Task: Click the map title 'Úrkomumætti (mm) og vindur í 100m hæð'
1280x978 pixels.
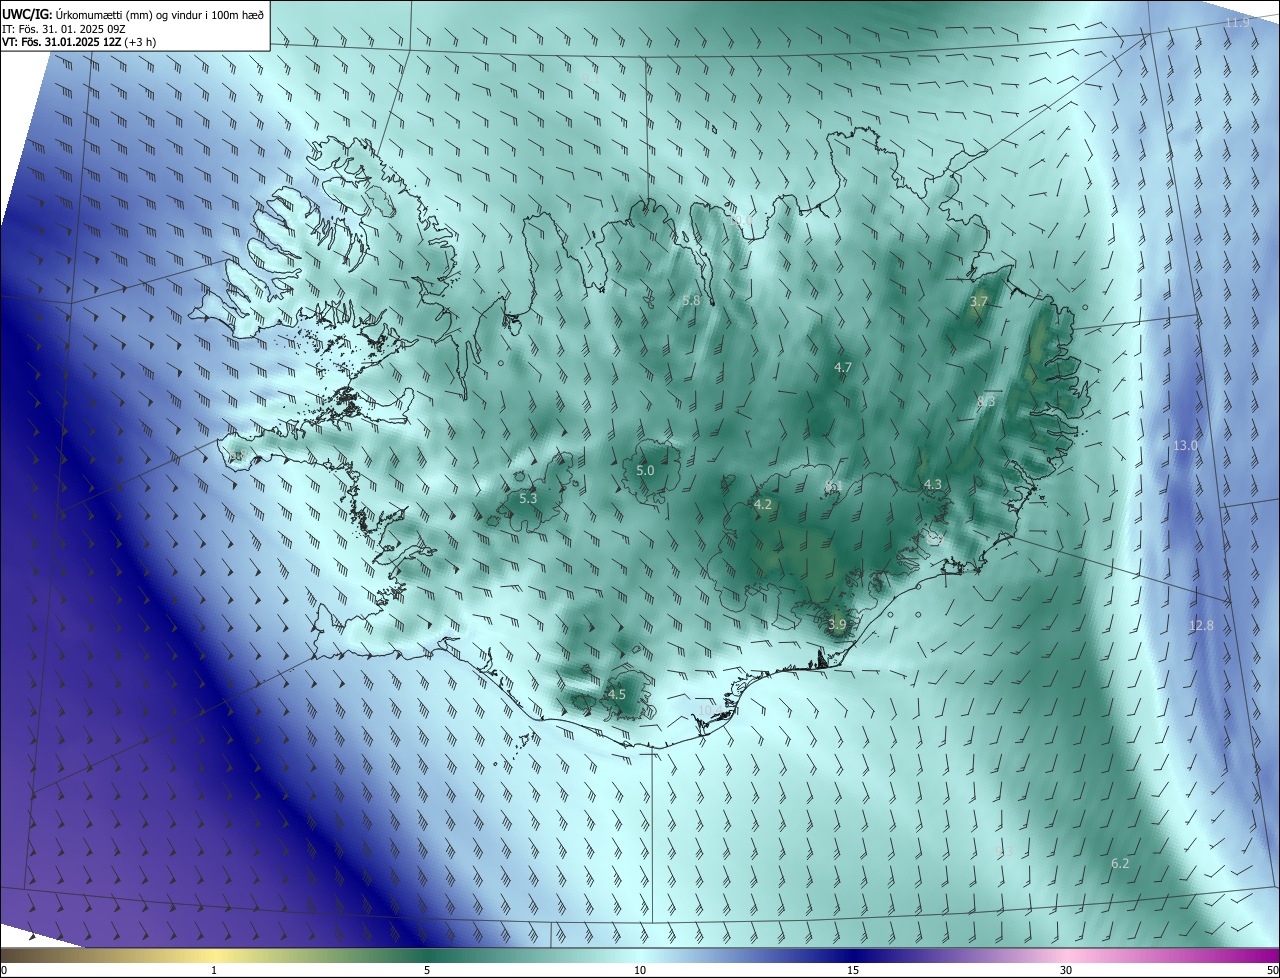Action: click(160, 14)
